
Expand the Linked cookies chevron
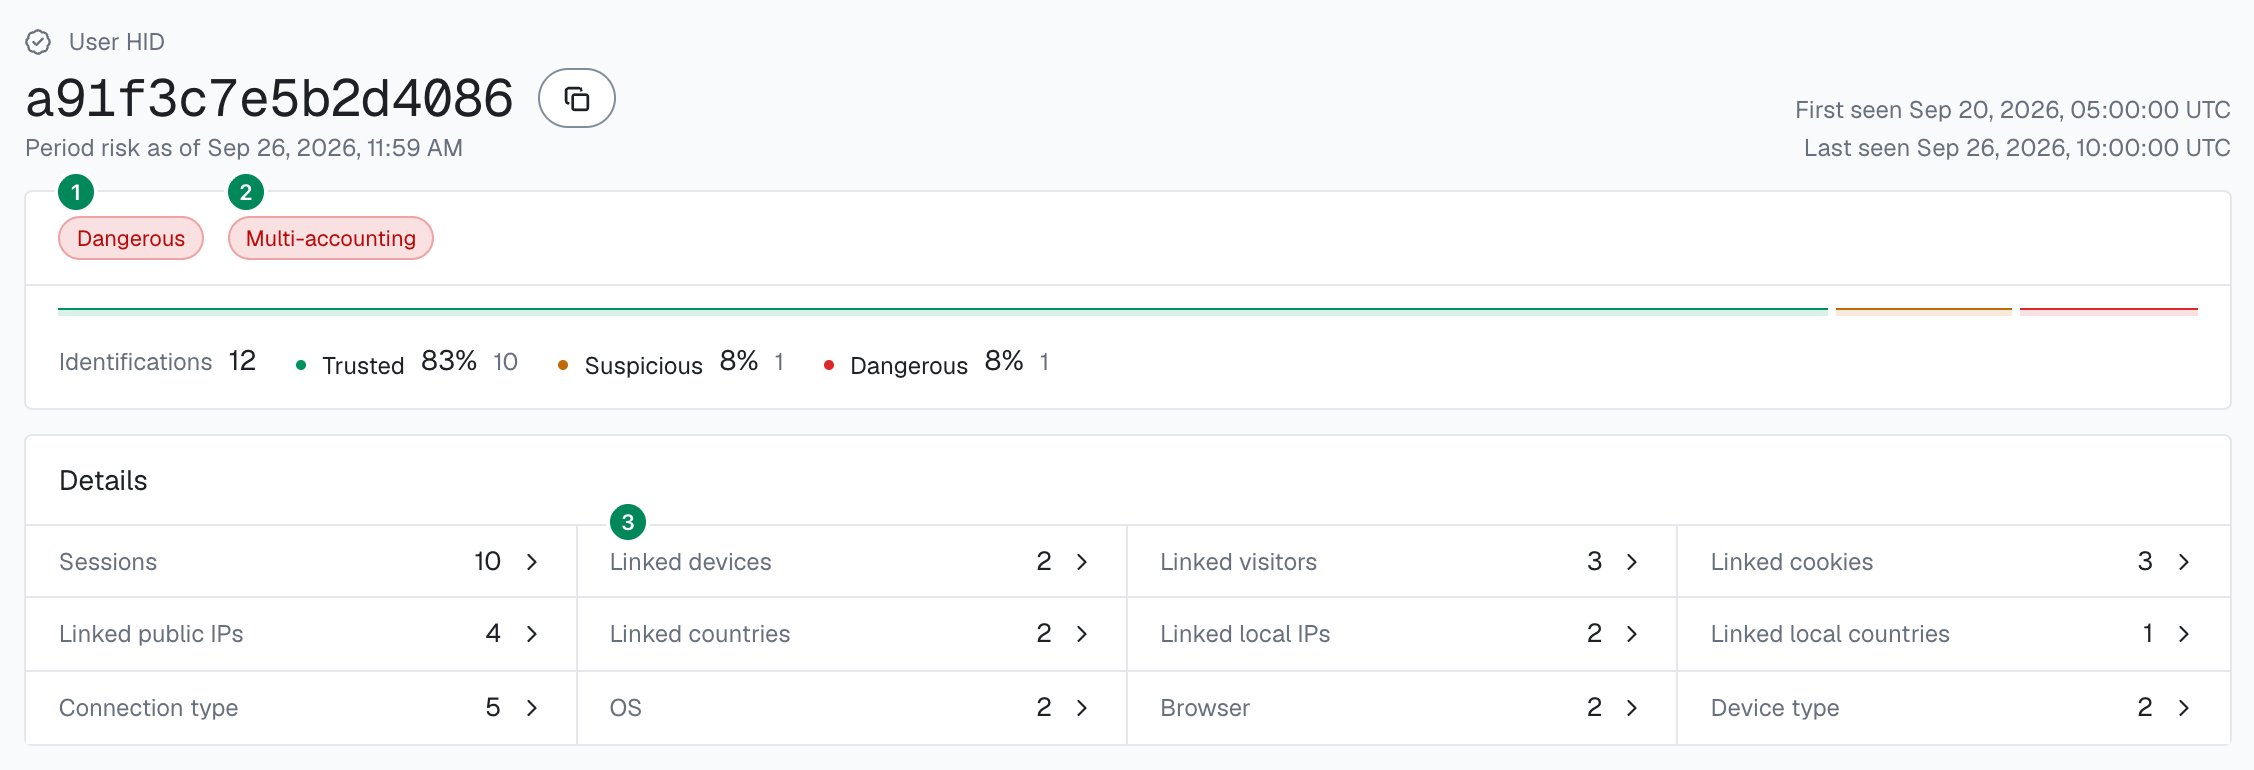coord(2184,562)
